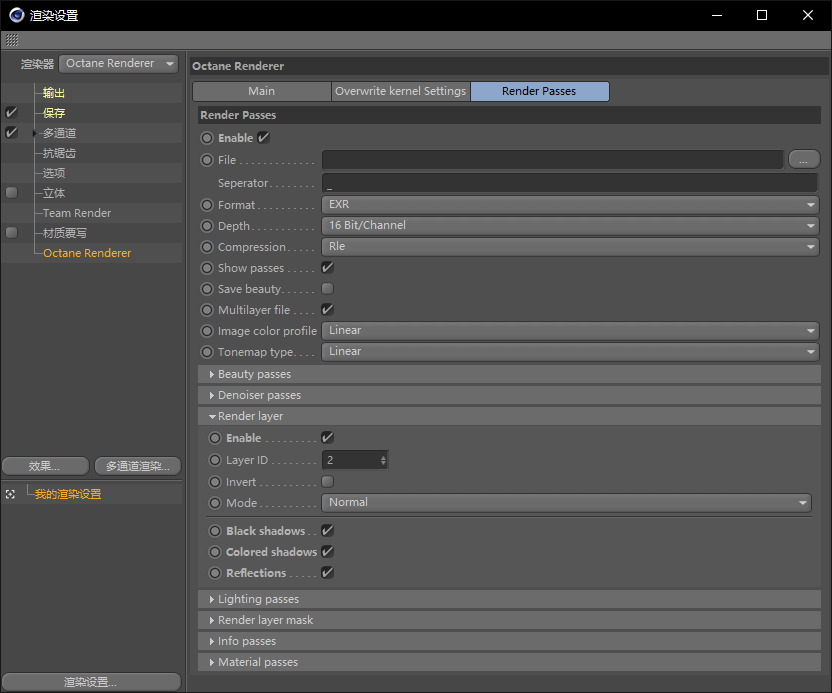This screenshot has width=832, height=693.
Task: Toggle the Render Passes Enable checkbox
Action: 263,137
